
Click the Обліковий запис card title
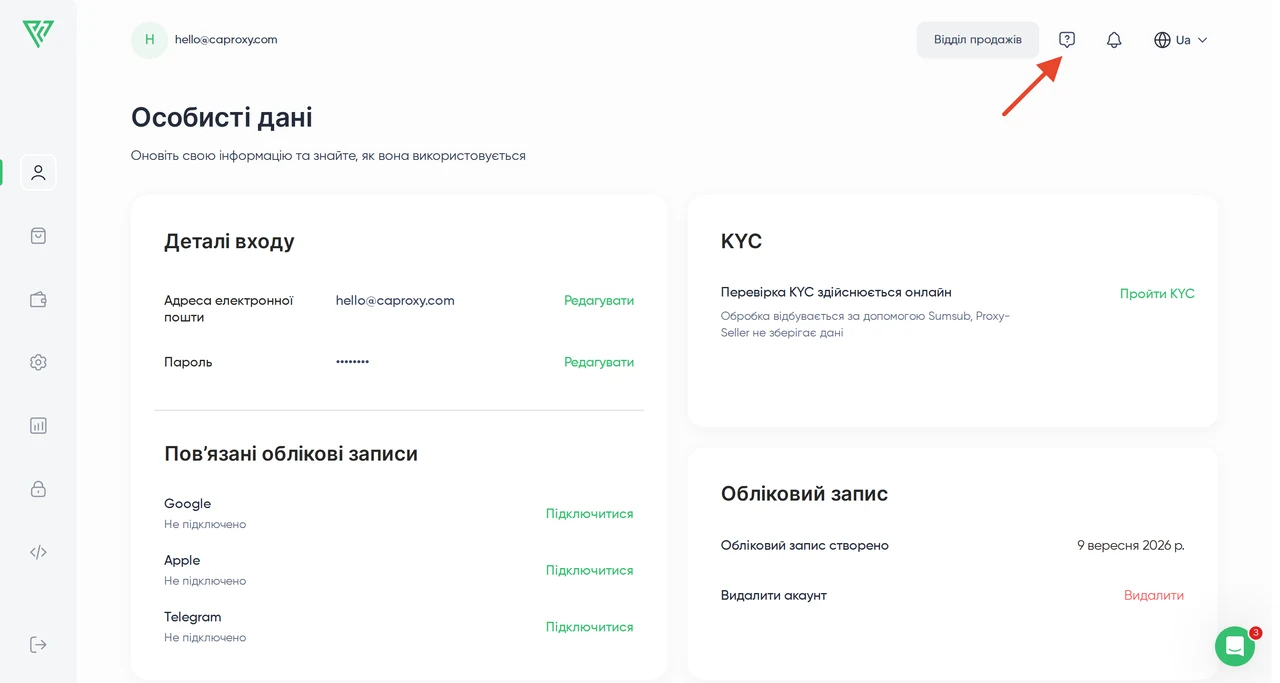pos(804,494)
